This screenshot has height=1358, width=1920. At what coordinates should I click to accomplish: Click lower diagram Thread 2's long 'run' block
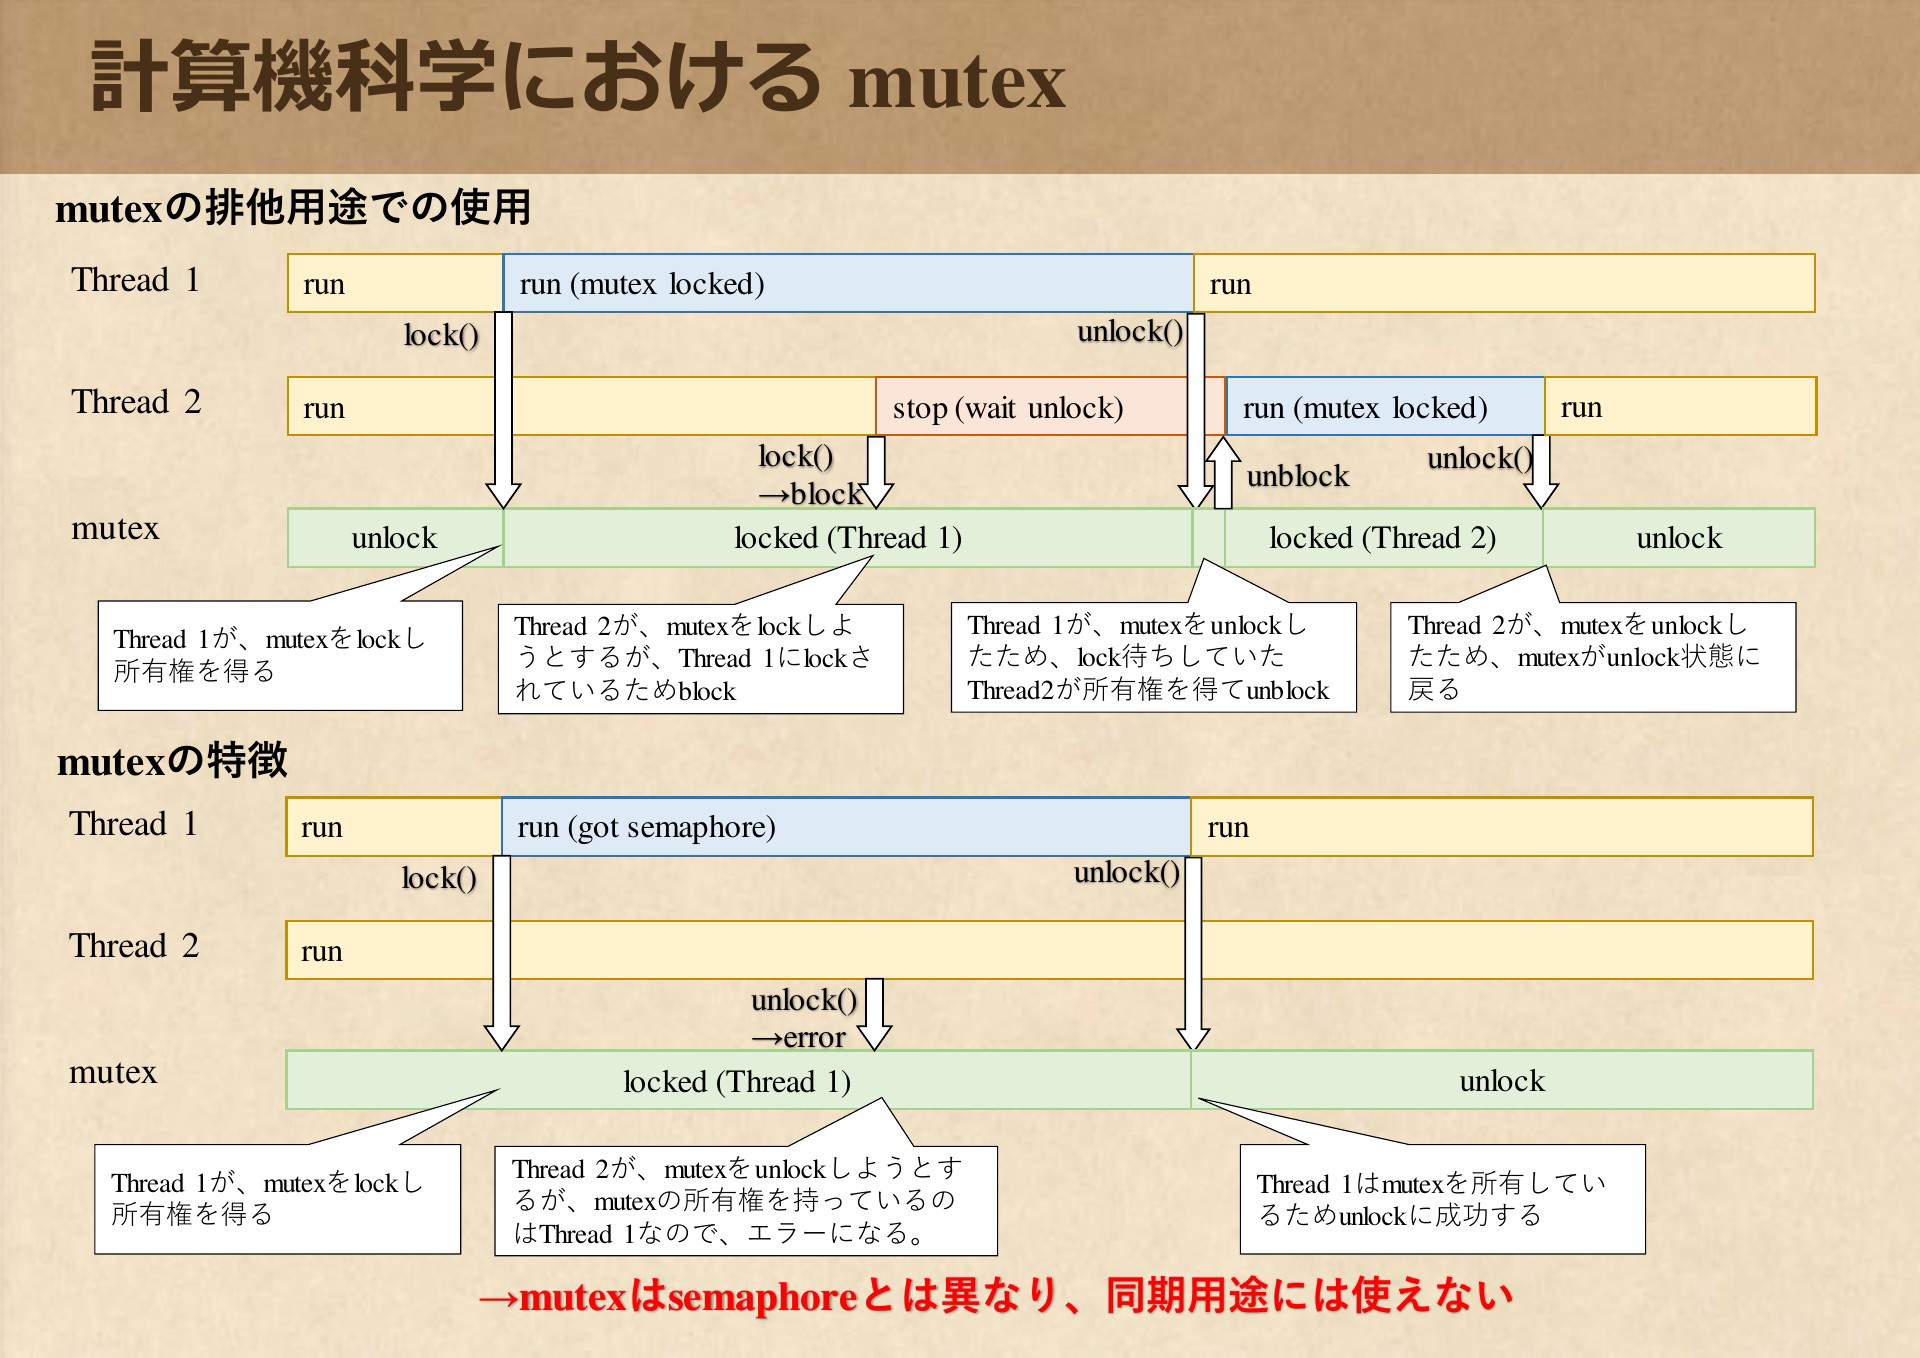point(1049,950)
